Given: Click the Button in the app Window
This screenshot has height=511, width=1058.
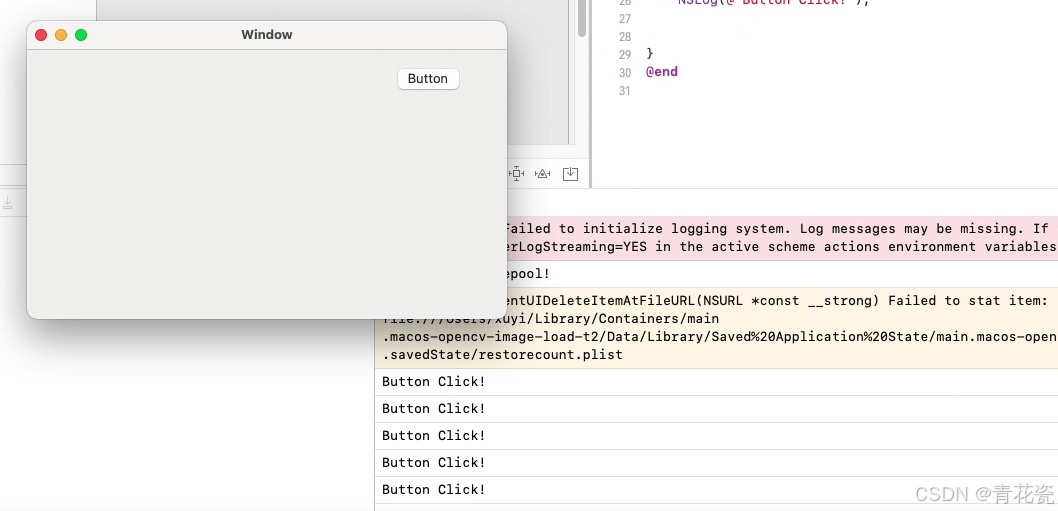Looking at the screenshot, I should [428, 79].
